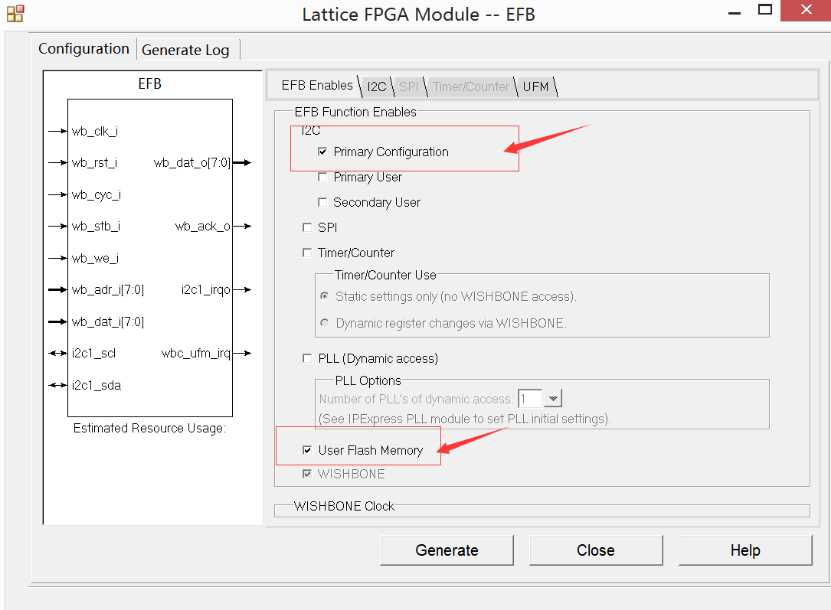Minimize the EFB module window
The height and width of the screenshot is (610, 831).
click(735, 13)
